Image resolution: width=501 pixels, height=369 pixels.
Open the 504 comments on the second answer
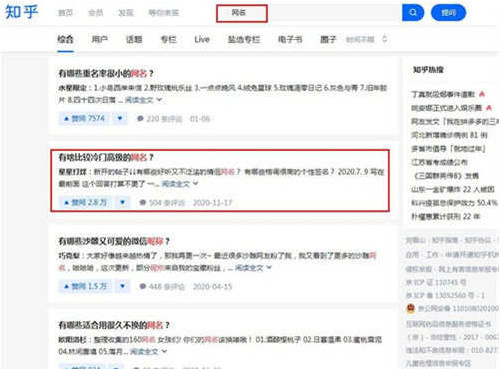tap(162, 203)
